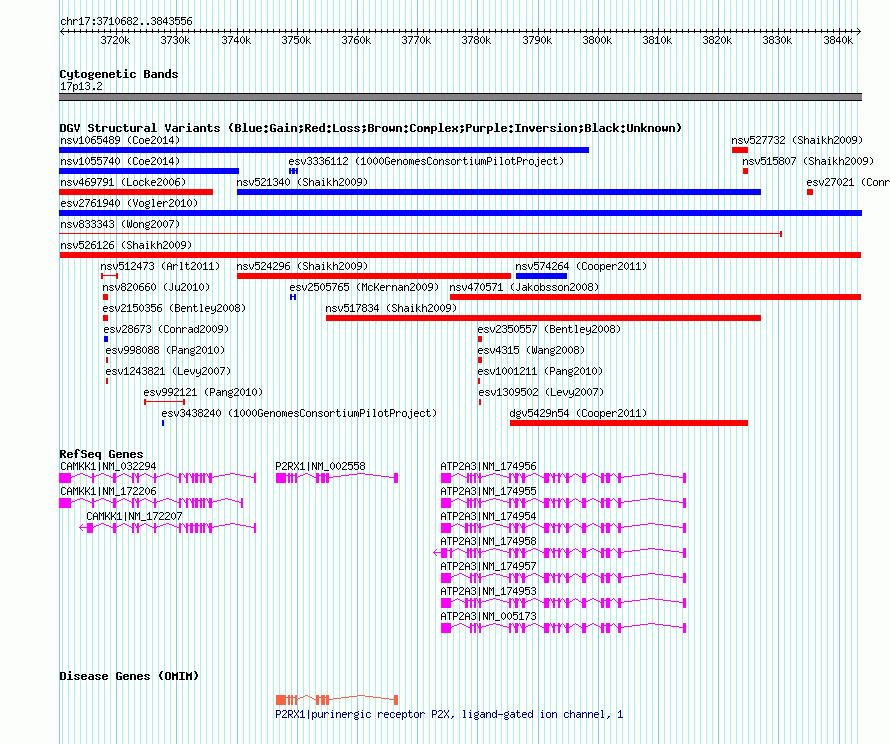Viewport: 890px width, 744px height.
Task: Open ATP2A3|NM_005173 transcript label
Action: click(488, 616)
